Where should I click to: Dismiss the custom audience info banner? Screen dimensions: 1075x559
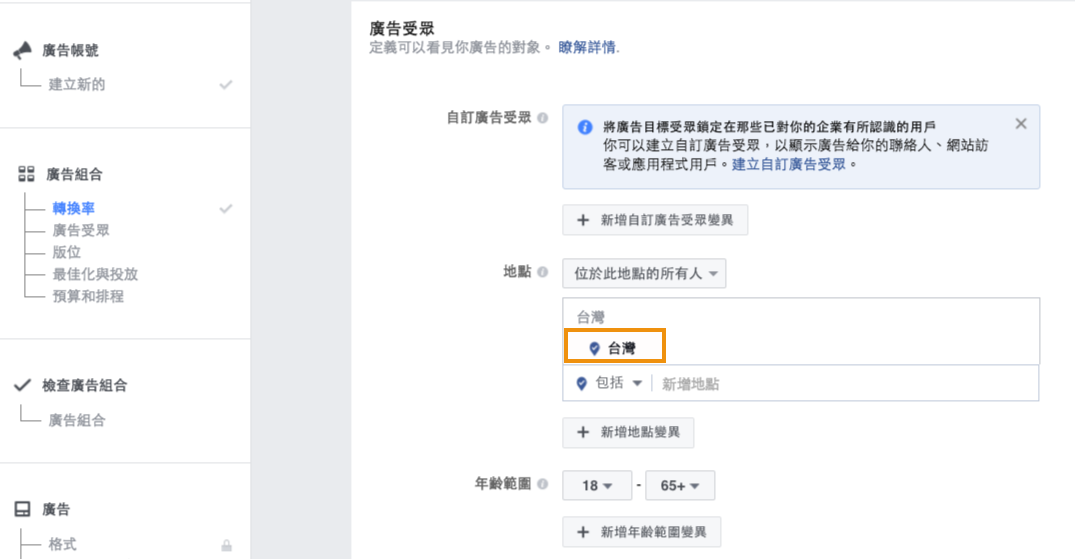point(1020,124)
